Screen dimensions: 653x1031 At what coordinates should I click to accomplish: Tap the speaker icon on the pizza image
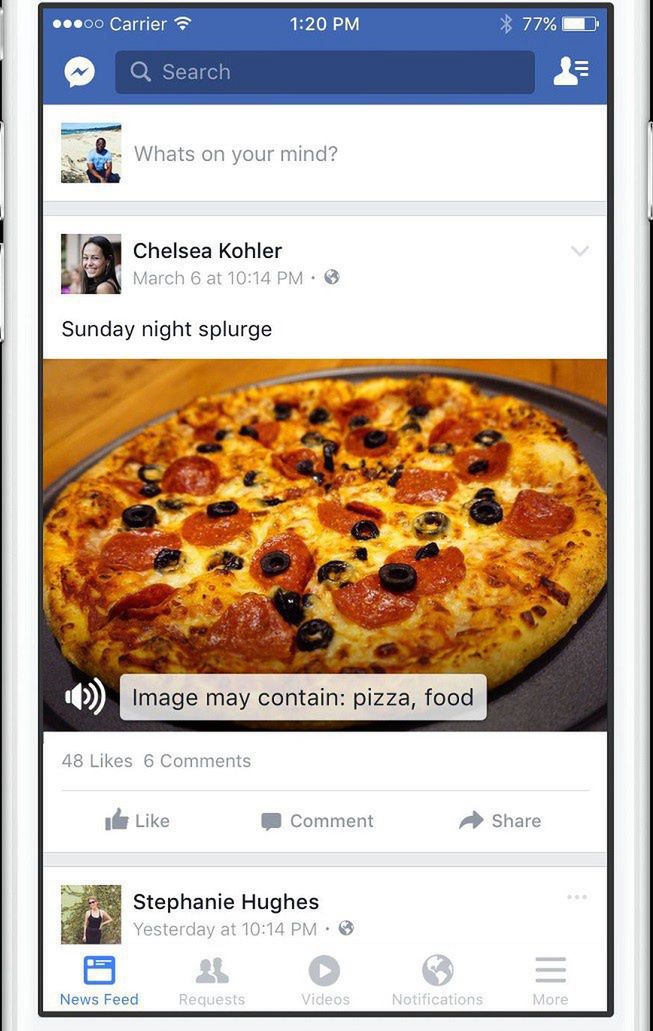coord(85,696)
